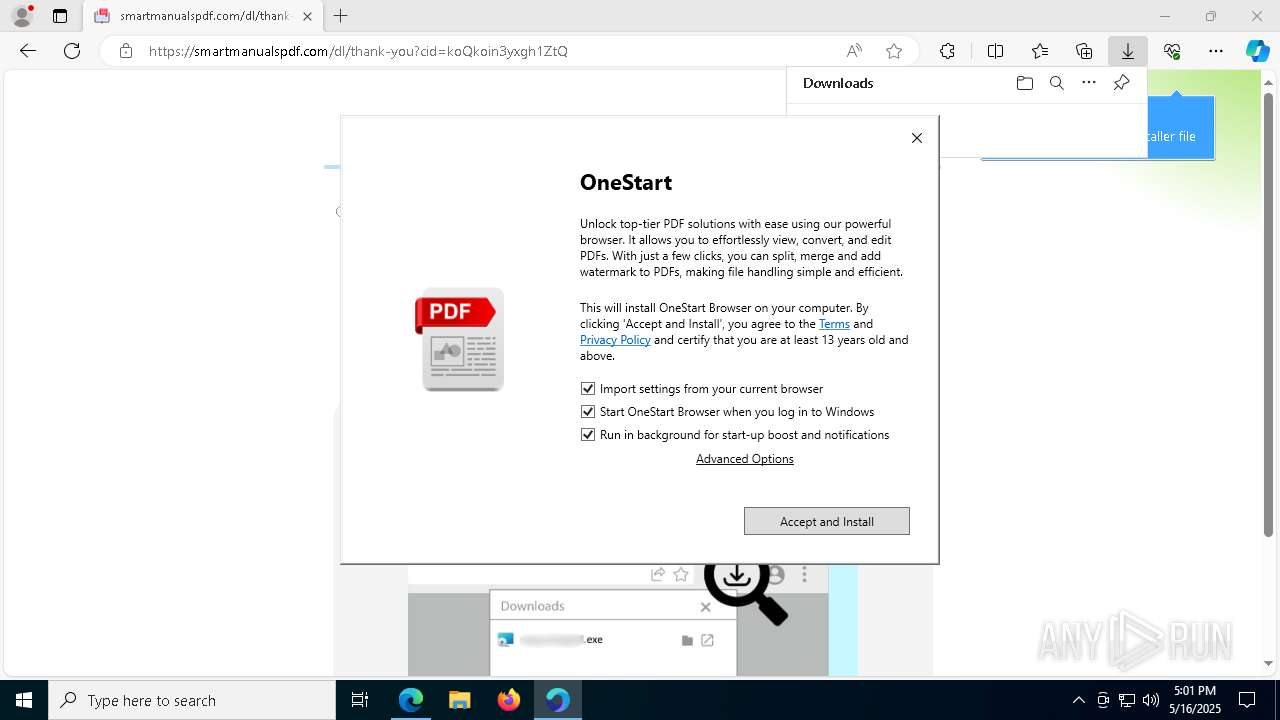The height and width of the screenshot is (720, 1280).
Task: Launch Firefox from the taskbar
Action: point(509,700)
